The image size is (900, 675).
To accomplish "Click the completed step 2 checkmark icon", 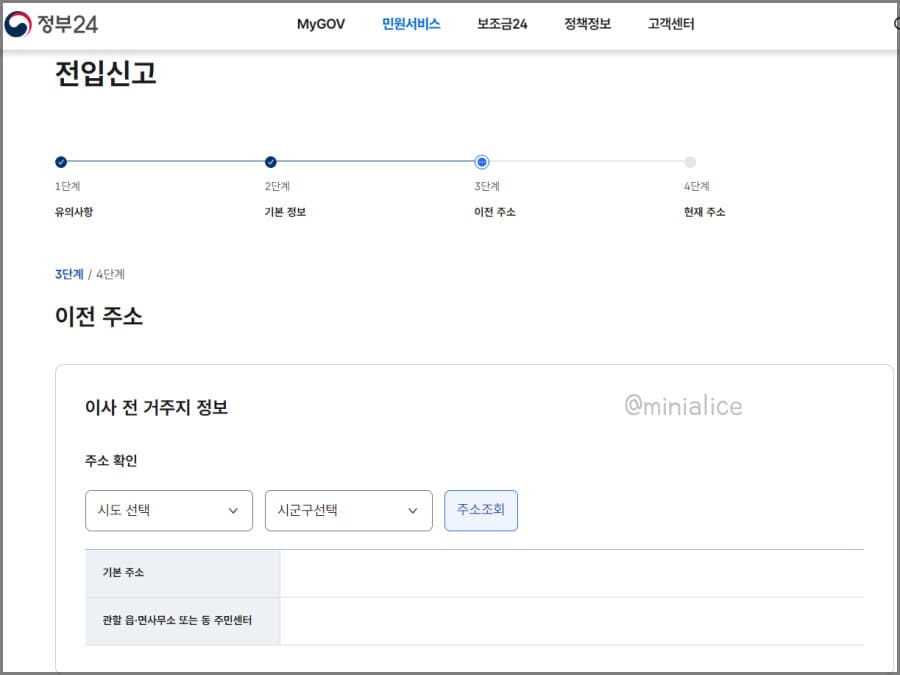I will pyautogui.click(x=270, y=161).
